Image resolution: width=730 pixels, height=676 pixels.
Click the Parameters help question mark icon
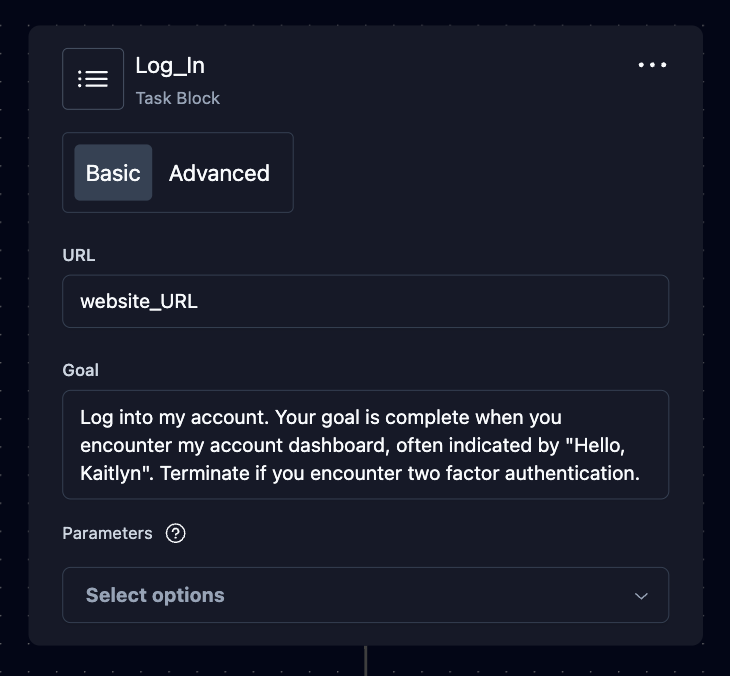176,533
